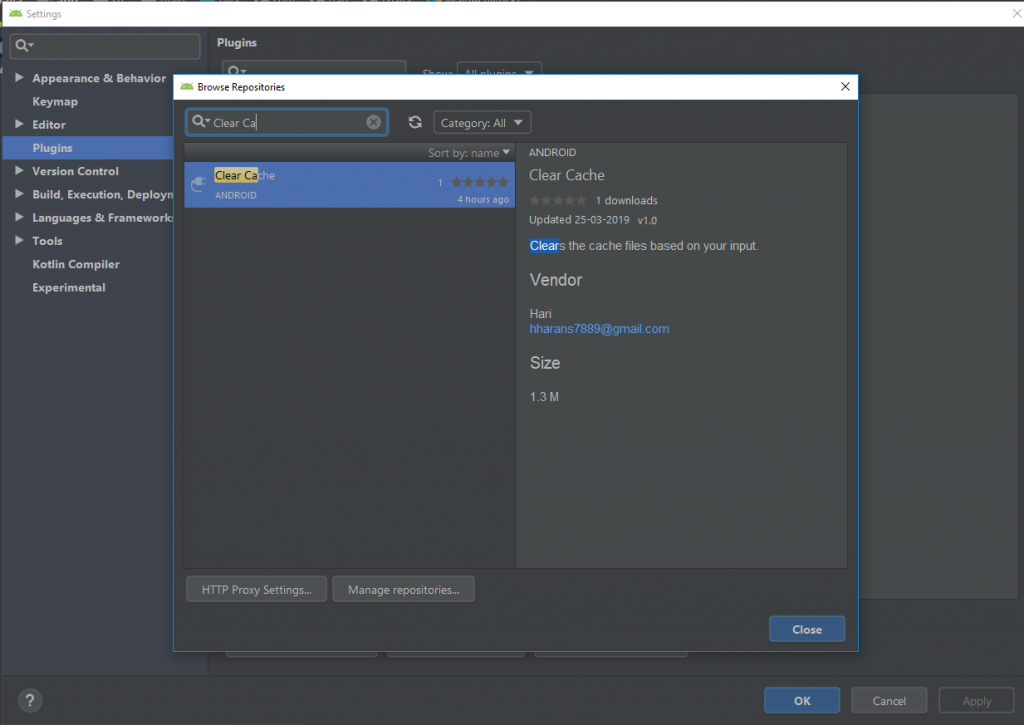Click the Settings sidebar search magnifier icon
1024x725 pixels.
[x=24, y=45]
